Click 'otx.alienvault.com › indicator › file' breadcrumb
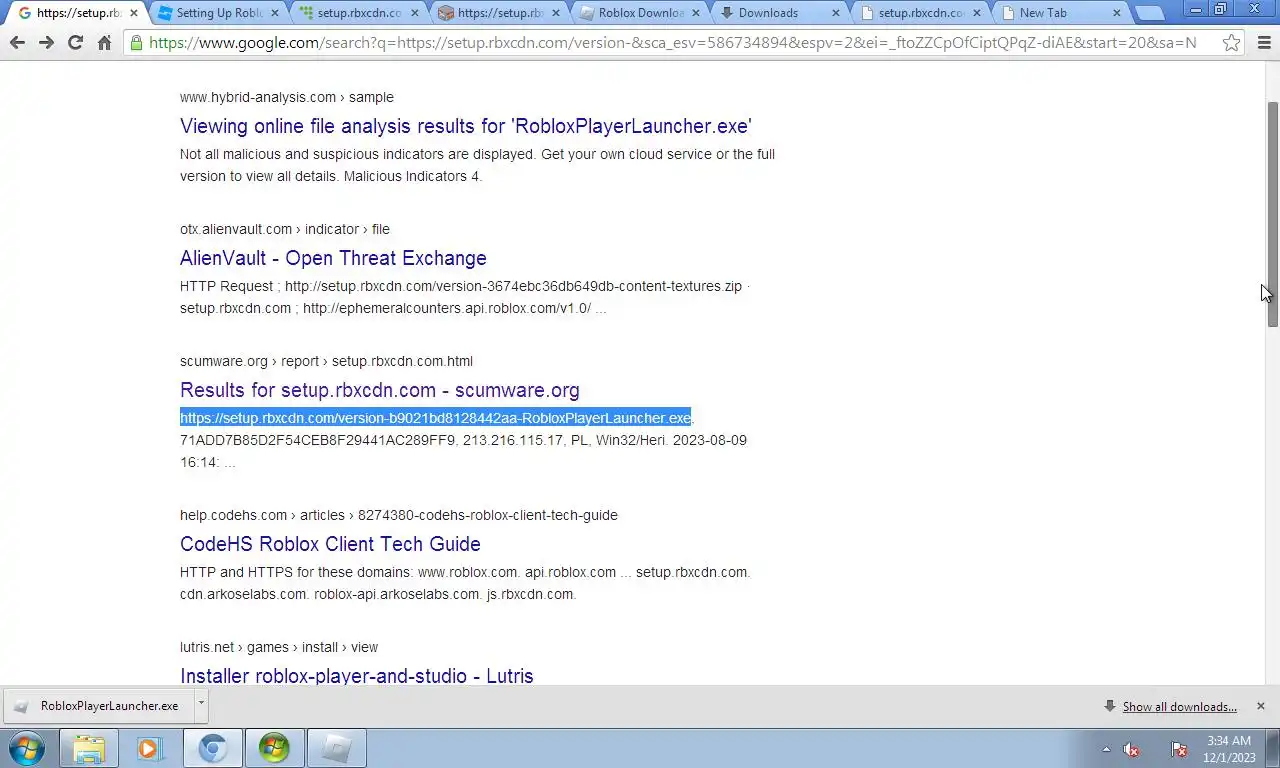 click(285, 229)
